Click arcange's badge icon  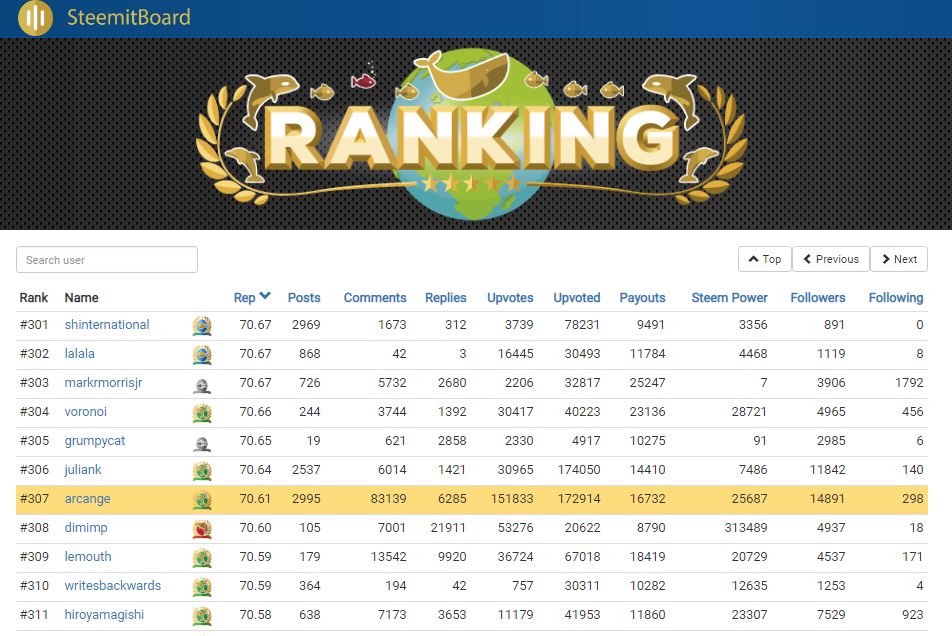[202, 500]
